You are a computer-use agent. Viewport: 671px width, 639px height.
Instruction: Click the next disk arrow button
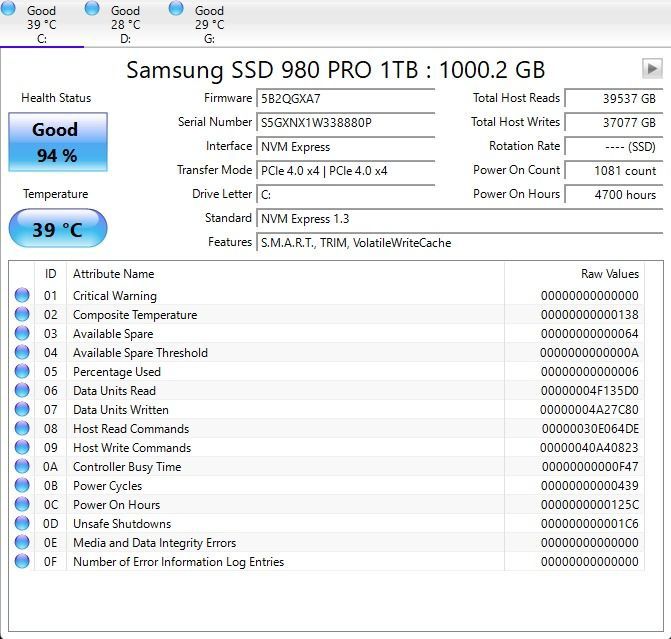pos(652,68)
